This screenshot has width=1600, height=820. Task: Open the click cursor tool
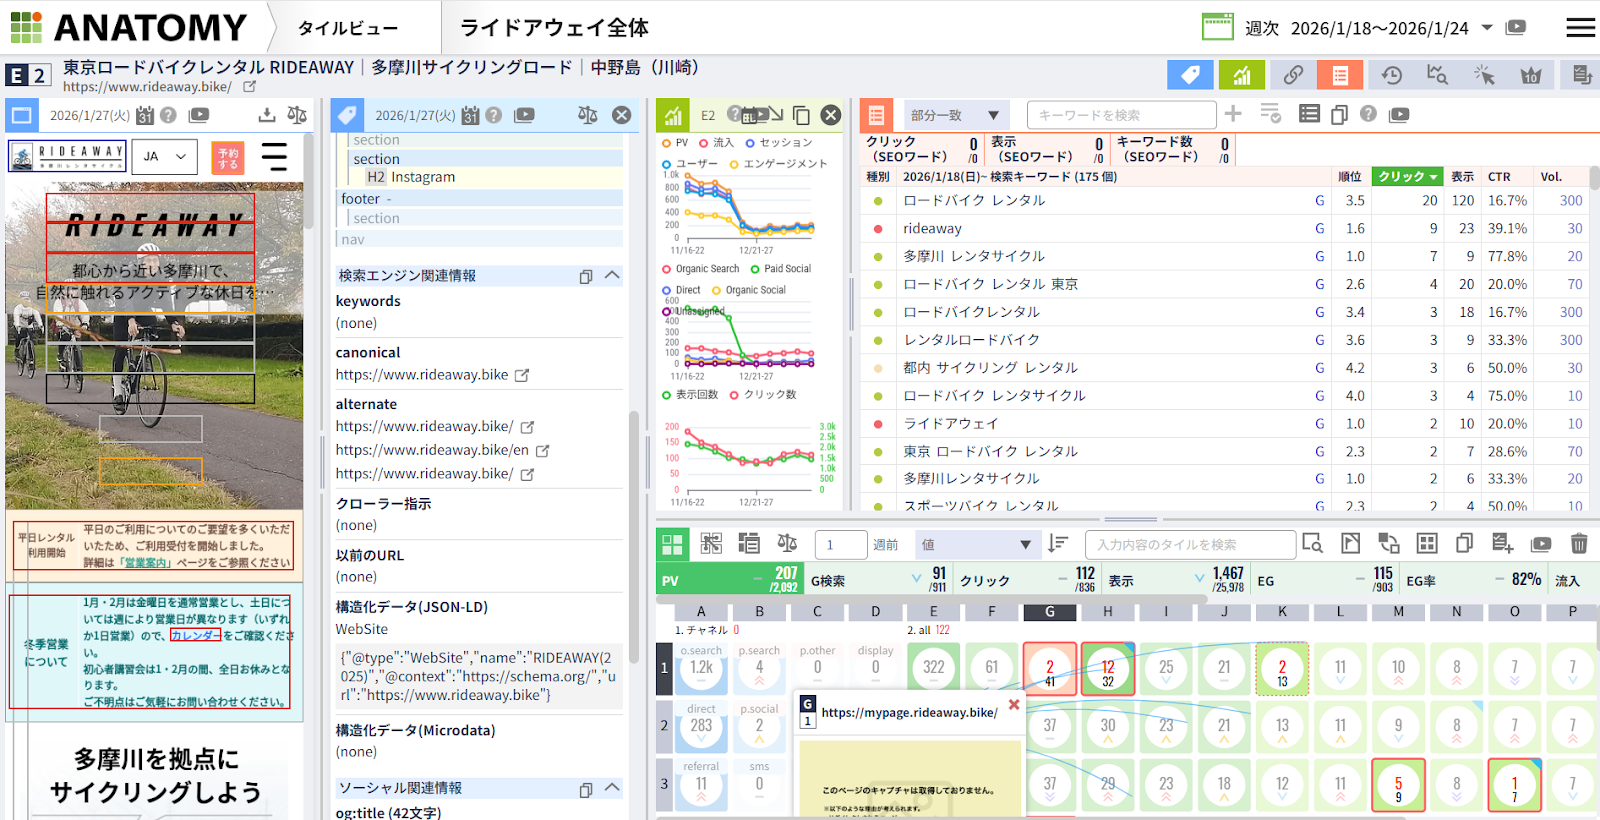tap(1484, 75)
